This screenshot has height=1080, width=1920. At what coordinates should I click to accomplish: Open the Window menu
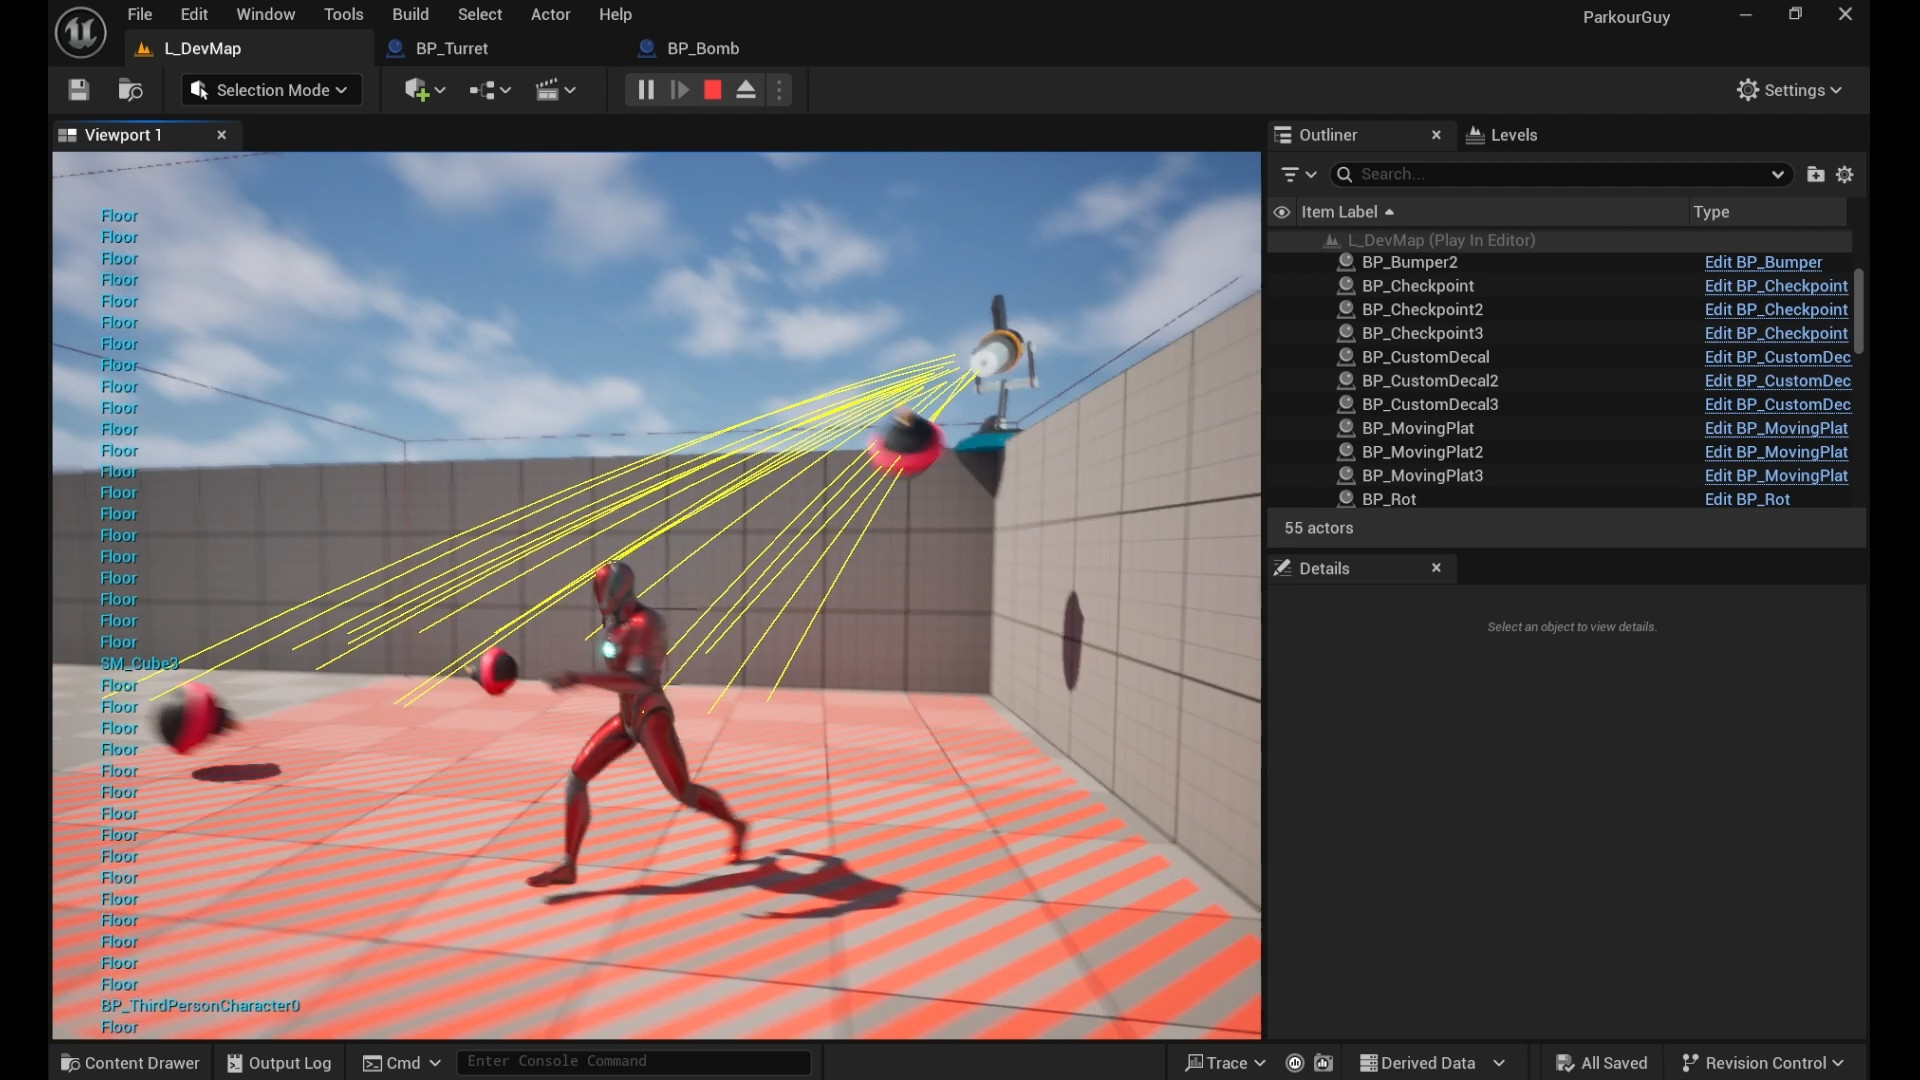(x=265, y=14)
